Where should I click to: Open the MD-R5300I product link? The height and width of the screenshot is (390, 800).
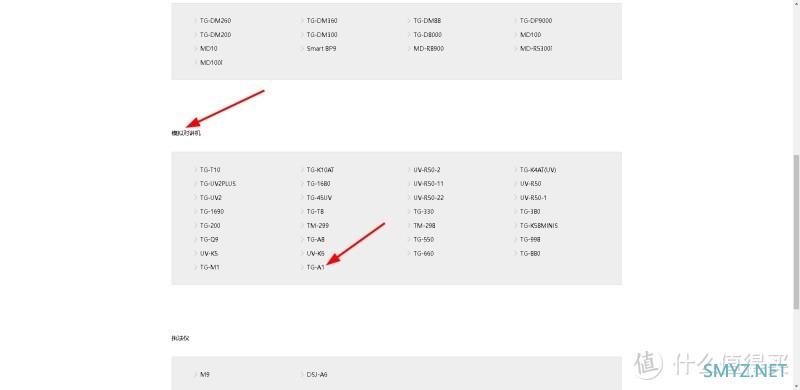pos(536,48)
